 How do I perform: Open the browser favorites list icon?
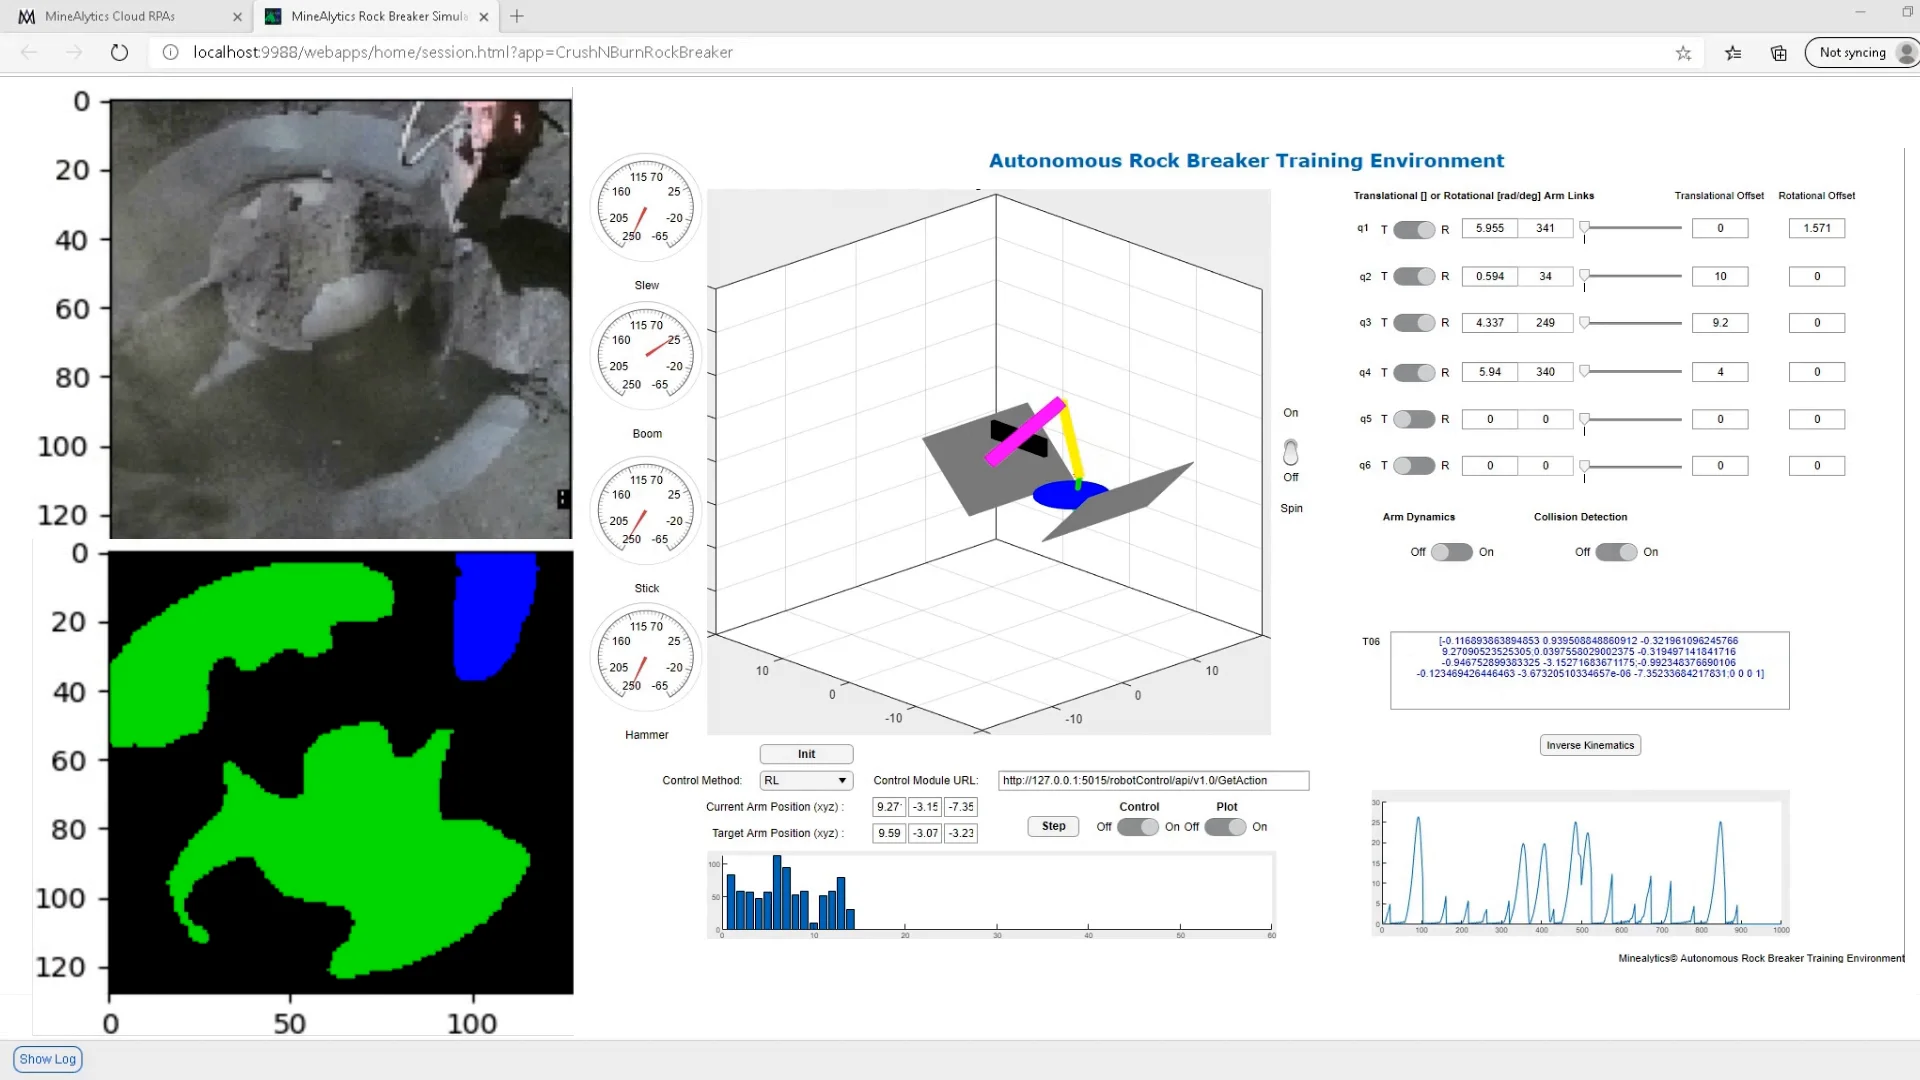pos(1733,53)
